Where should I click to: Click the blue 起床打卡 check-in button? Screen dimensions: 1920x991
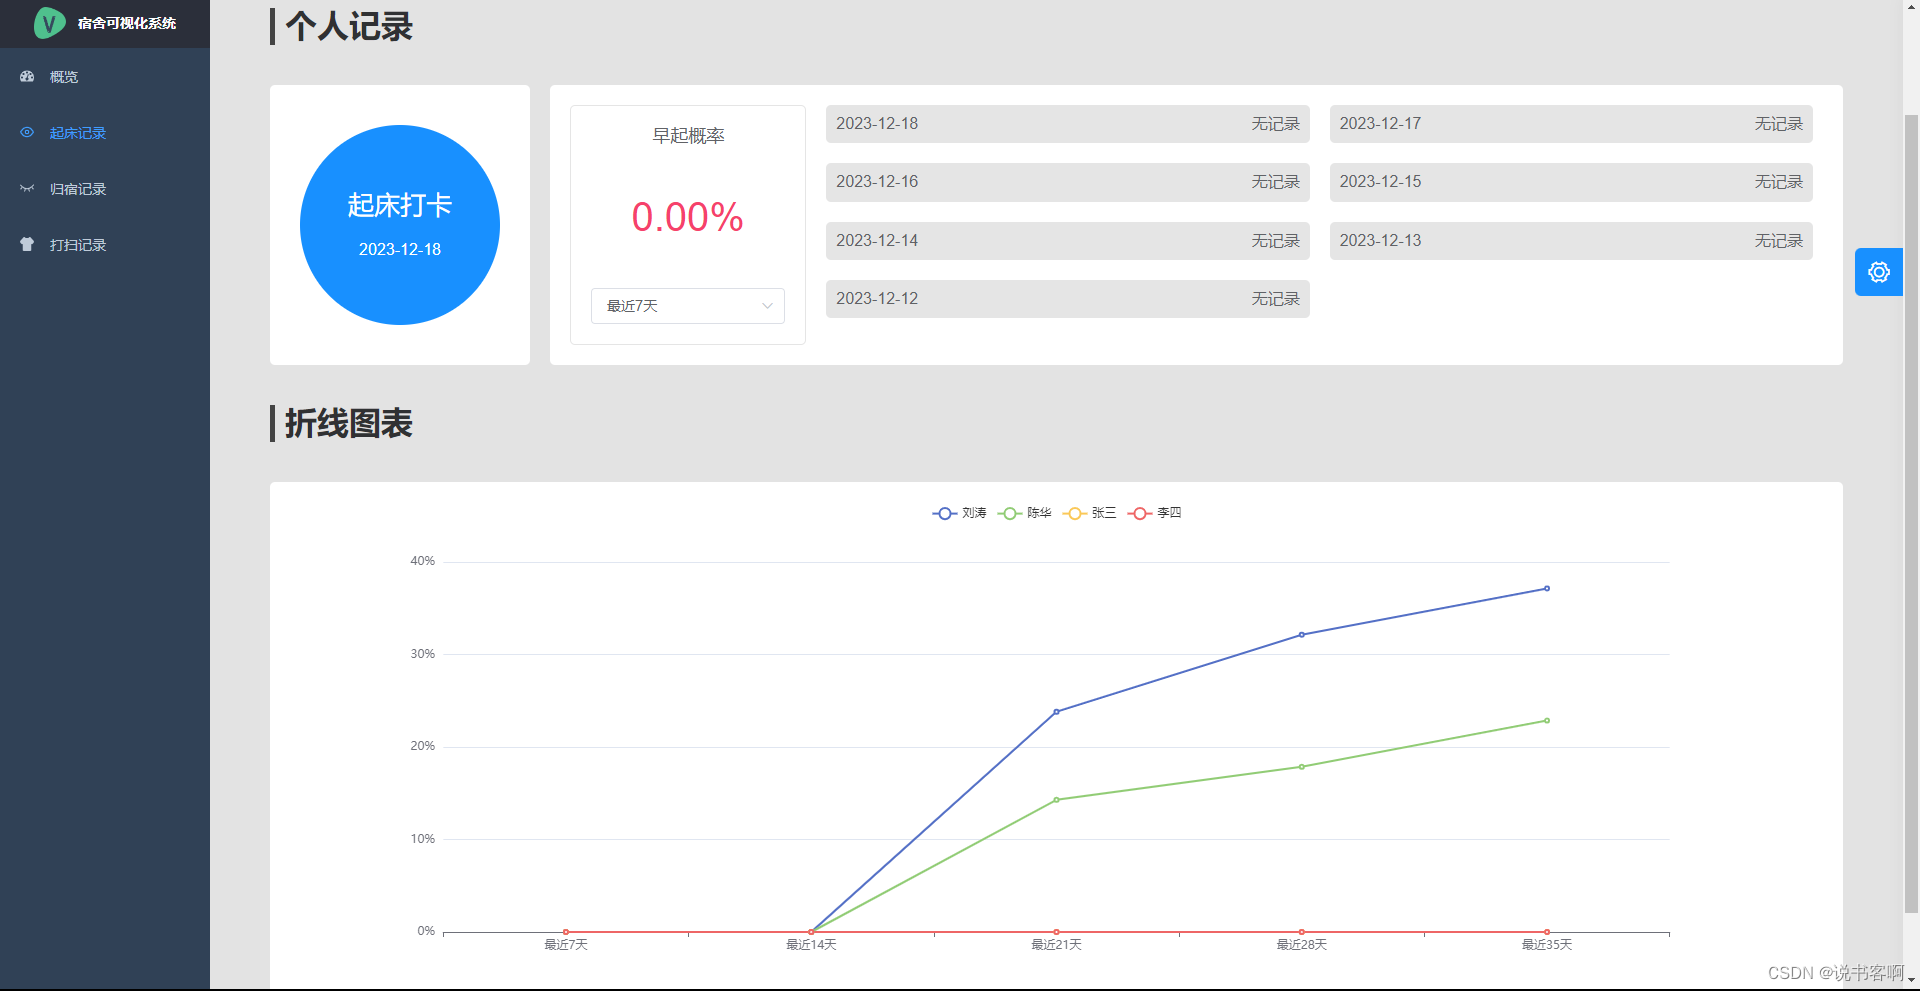[x=400, y=225]
